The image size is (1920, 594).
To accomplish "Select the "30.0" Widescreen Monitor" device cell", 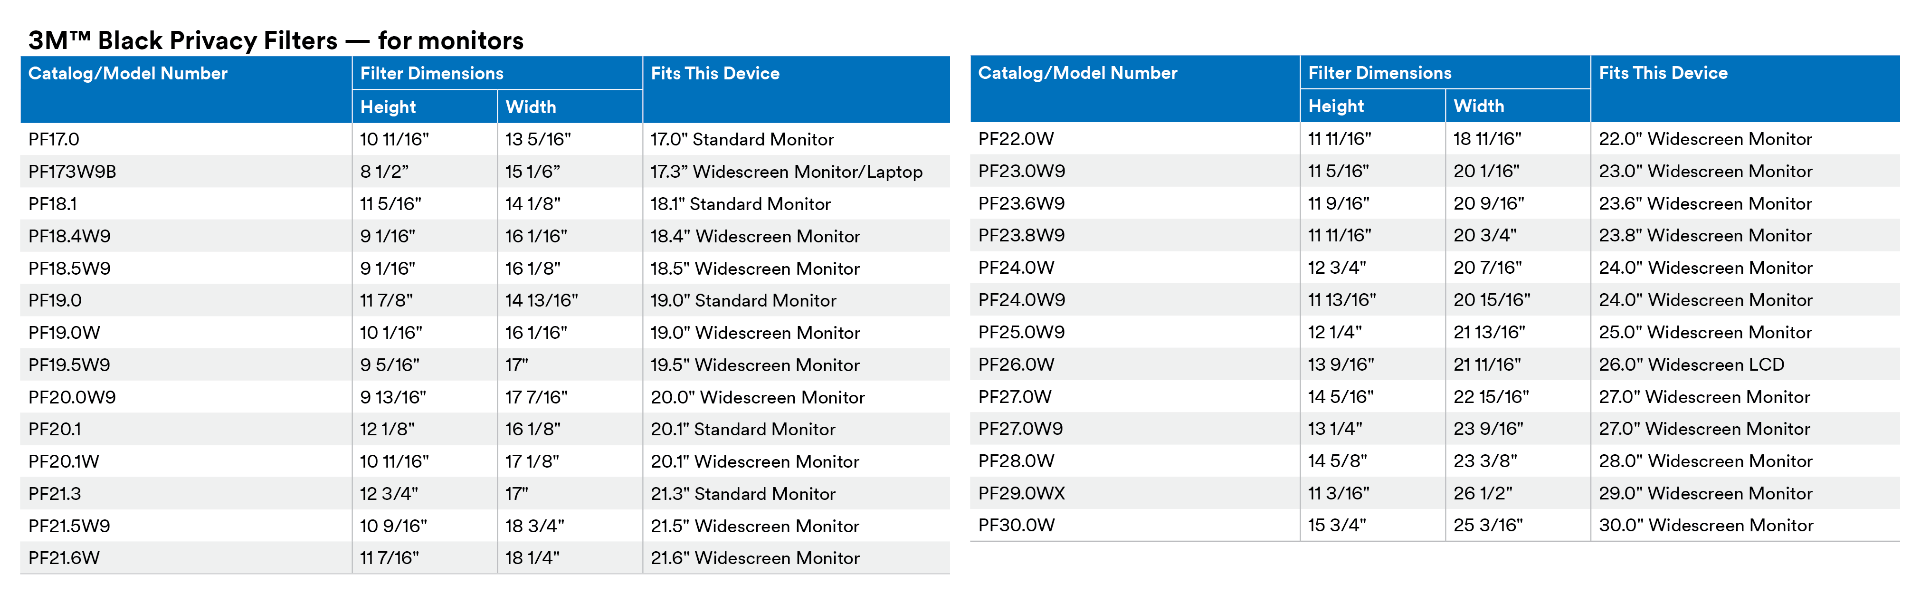I will (x=1705, y=525).
